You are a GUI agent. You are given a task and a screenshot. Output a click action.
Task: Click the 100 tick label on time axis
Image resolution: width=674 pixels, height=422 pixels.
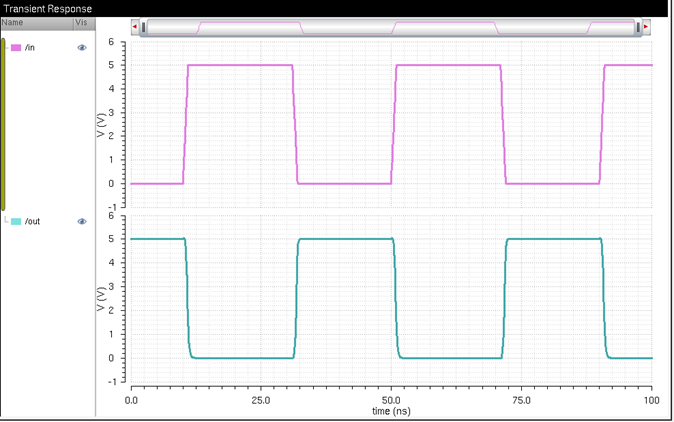(652, 400)
